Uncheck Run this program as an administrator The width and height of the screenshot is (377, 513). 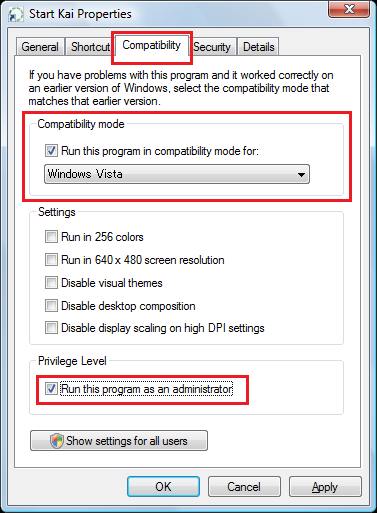pyautogui.click(x=51, y=389)
